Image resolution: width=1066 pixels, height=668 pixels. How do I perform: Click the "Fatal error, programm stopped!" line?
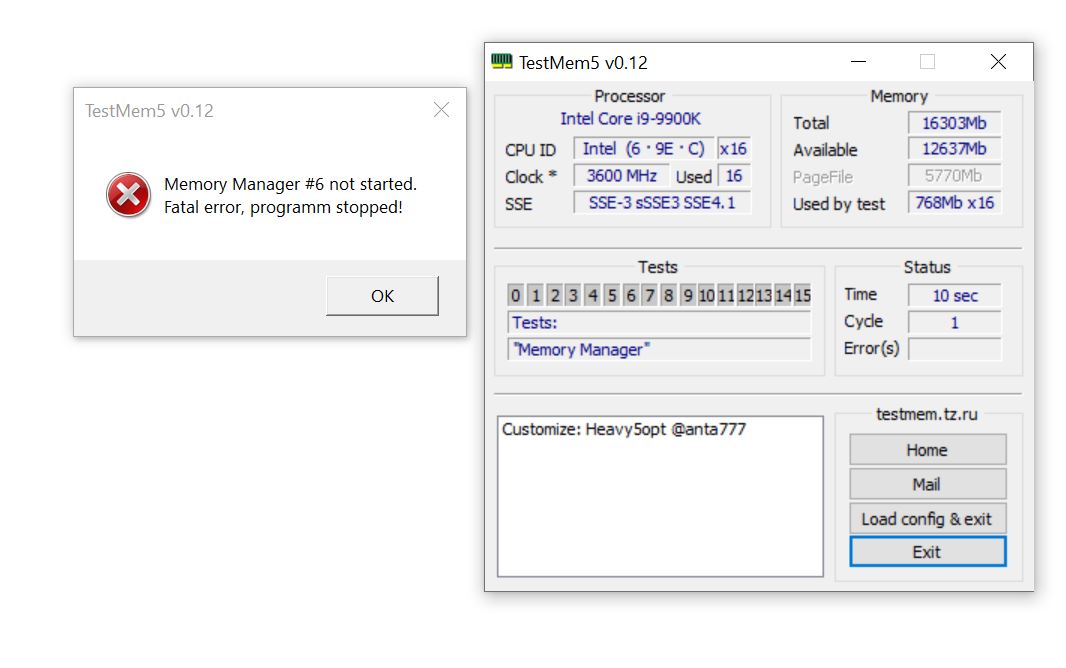283,207
